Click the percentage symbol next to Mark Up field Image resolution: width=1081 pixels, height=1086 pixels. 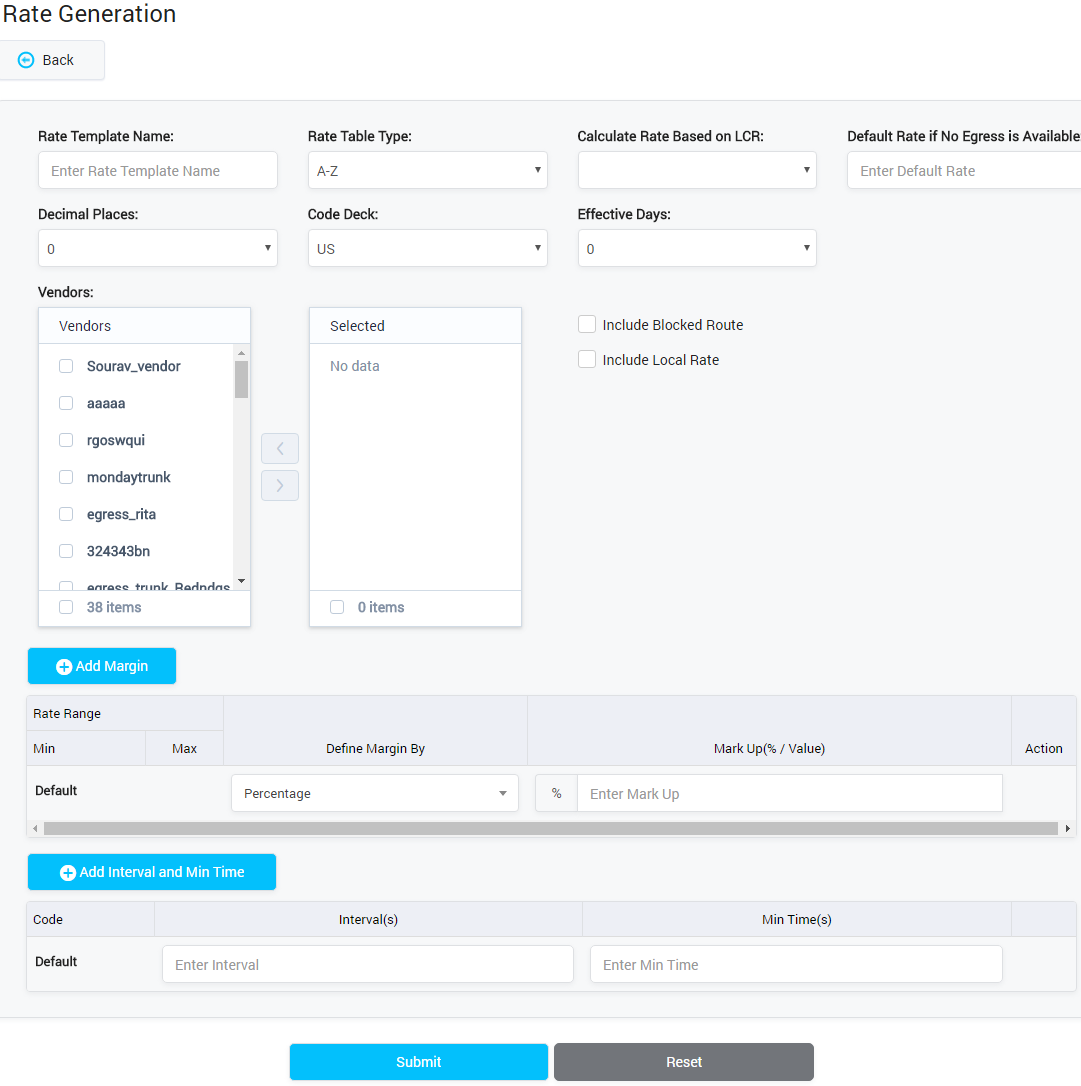556,792
